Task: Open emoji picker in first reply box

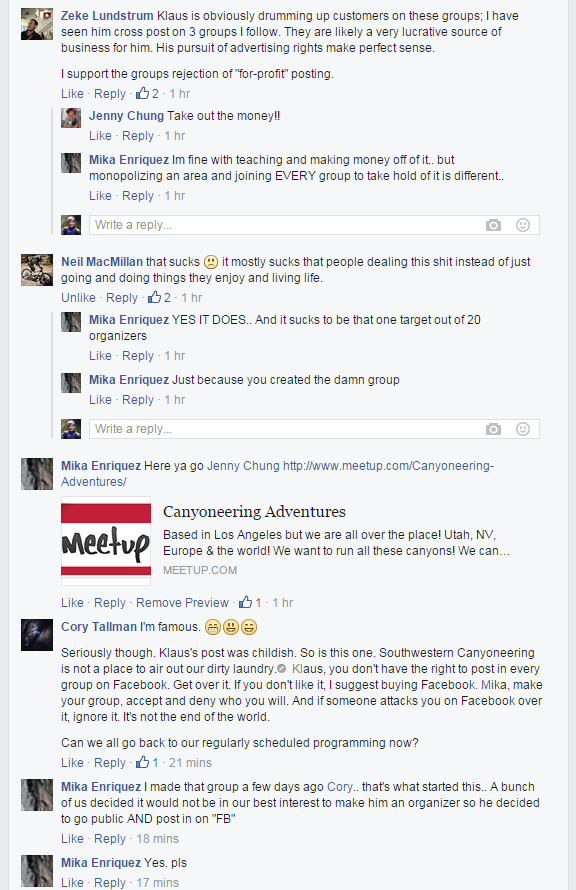Action: 523,225
